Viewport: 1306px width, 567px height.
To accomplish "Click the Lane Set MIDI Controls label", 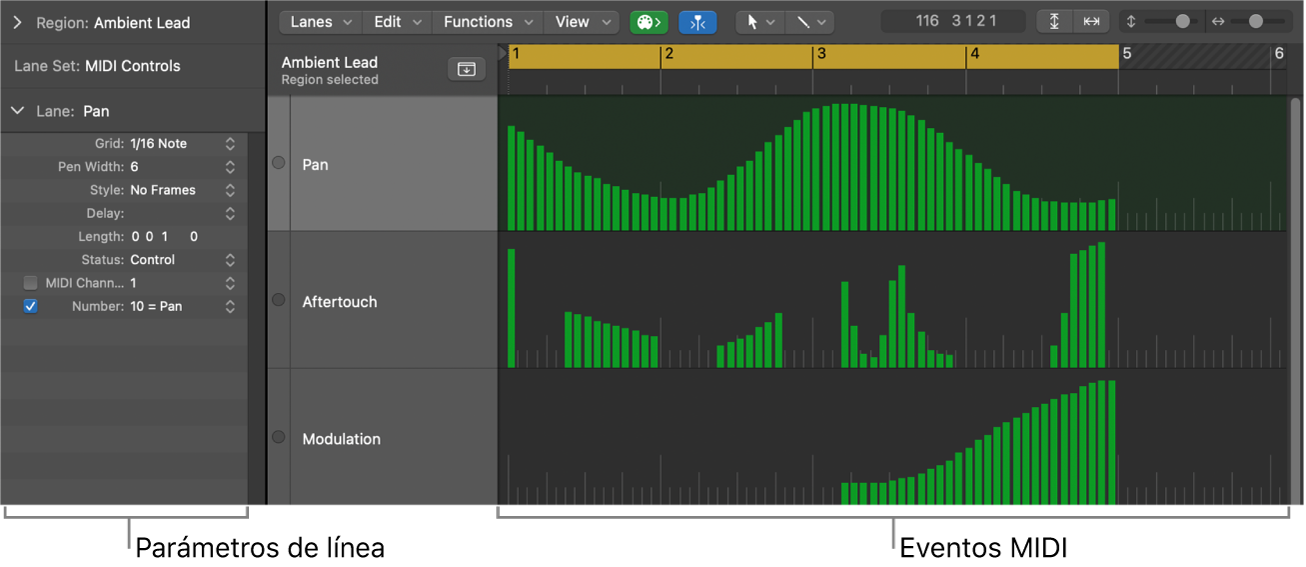I will click(x=97, y=66).
